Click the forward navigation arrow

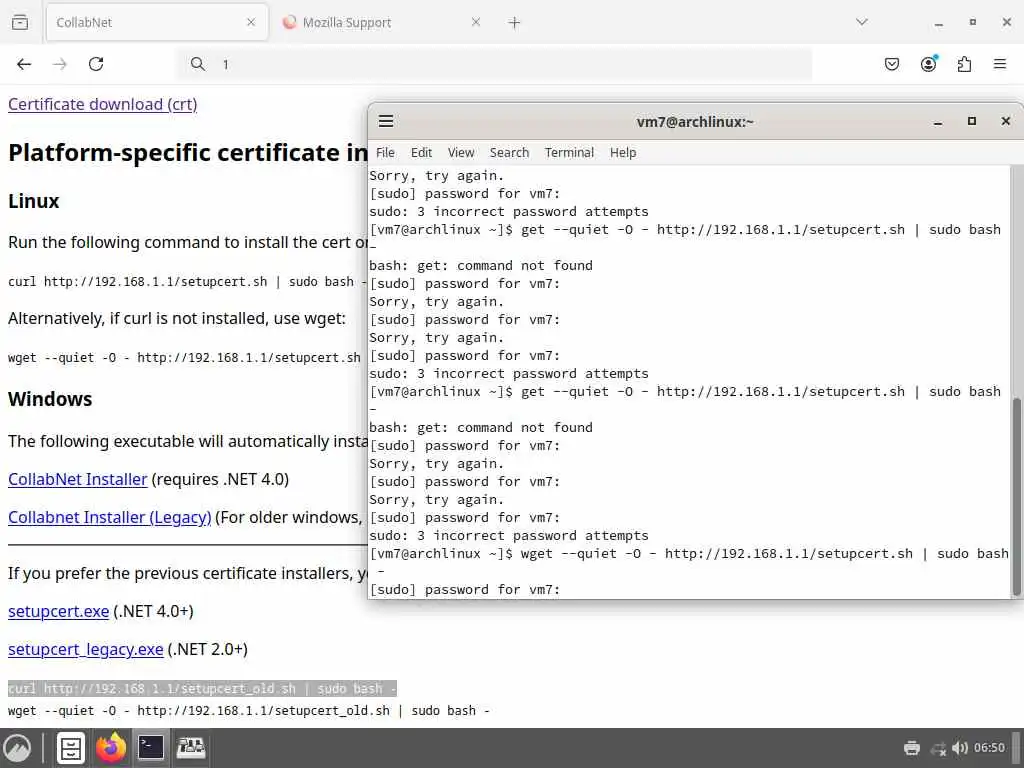coord(60,64)
